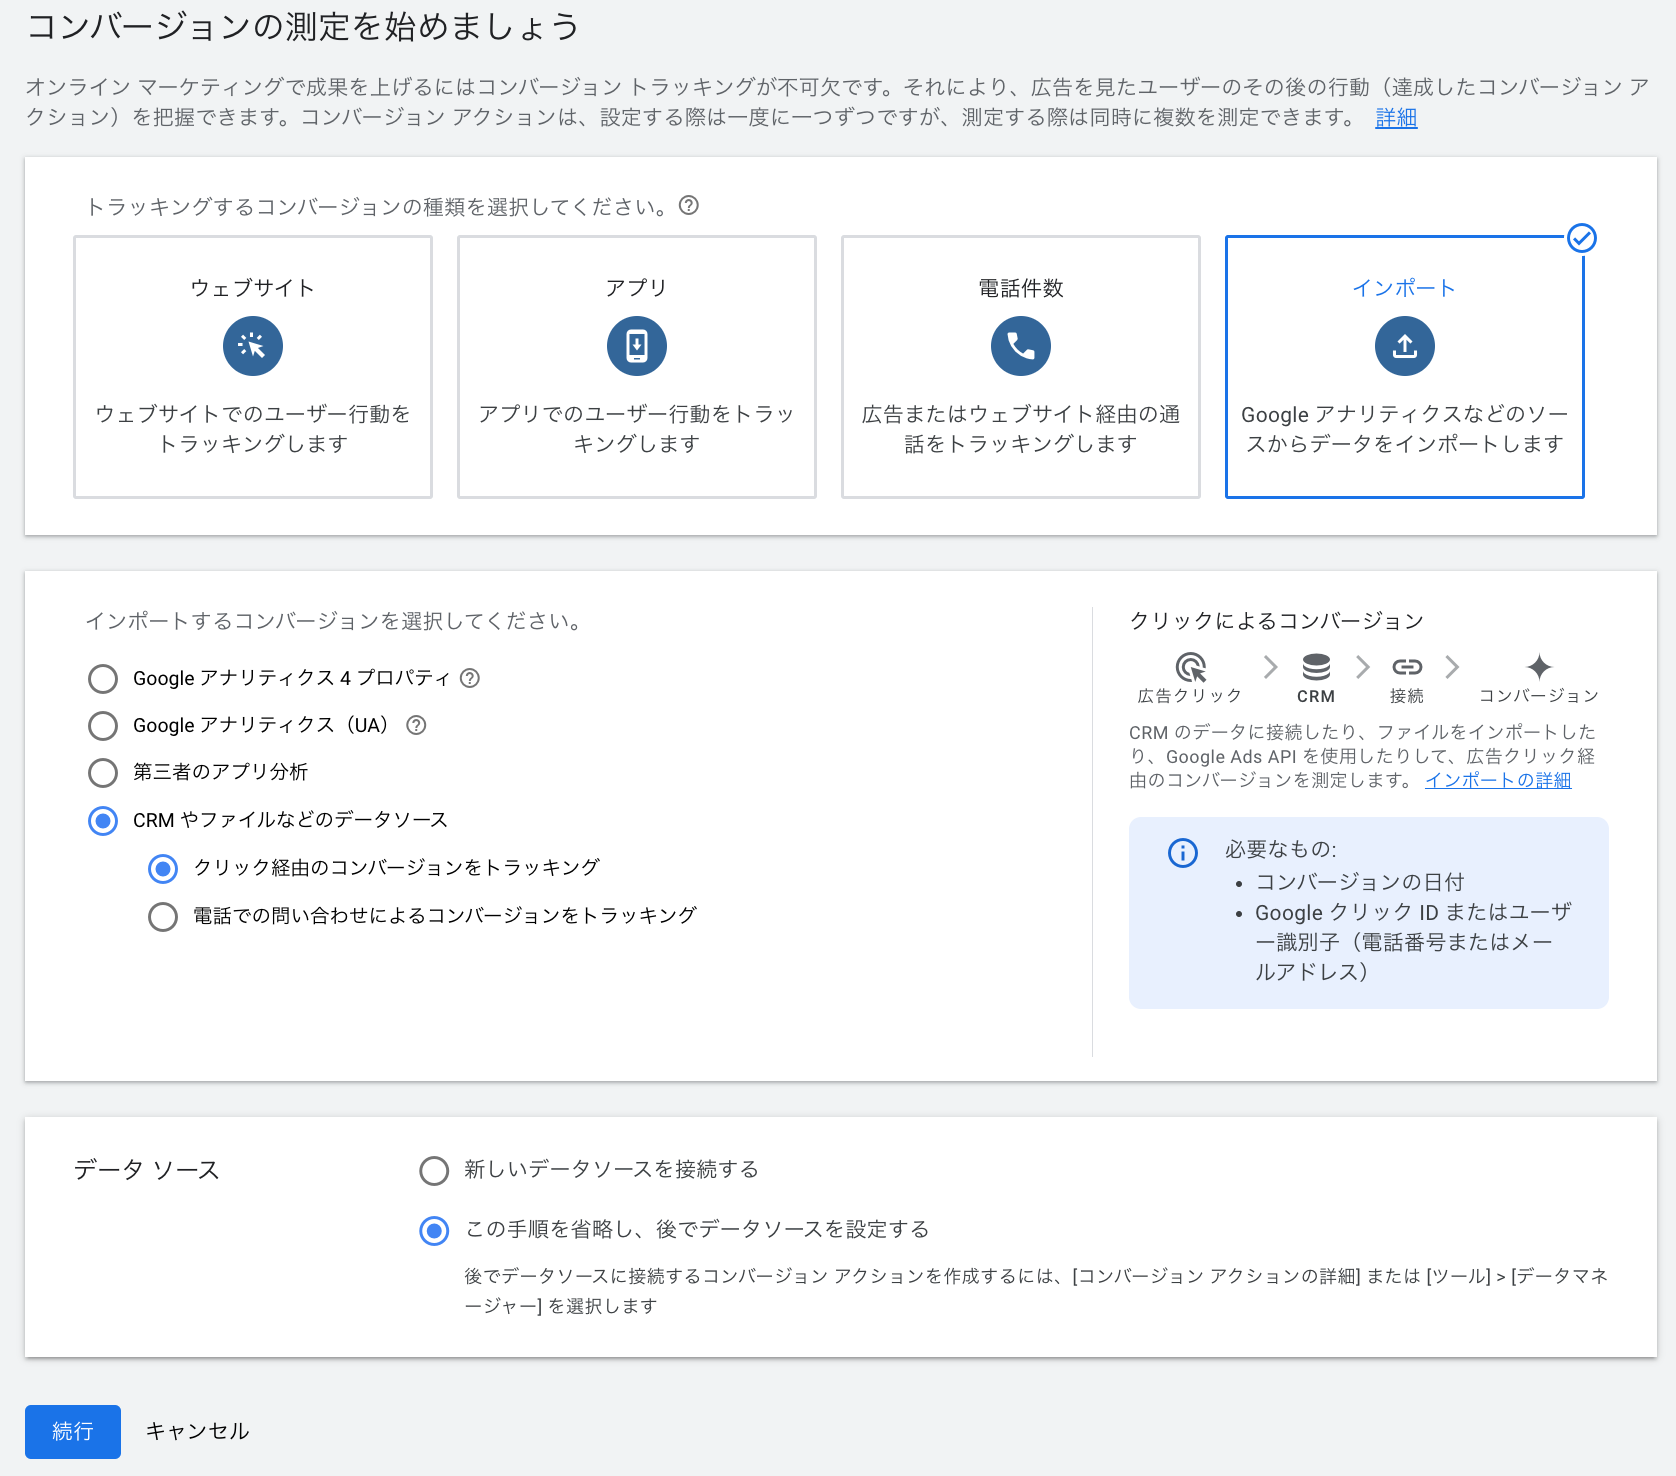Choose the 電話件数 conversion type card

click(x=1021, y=367)
